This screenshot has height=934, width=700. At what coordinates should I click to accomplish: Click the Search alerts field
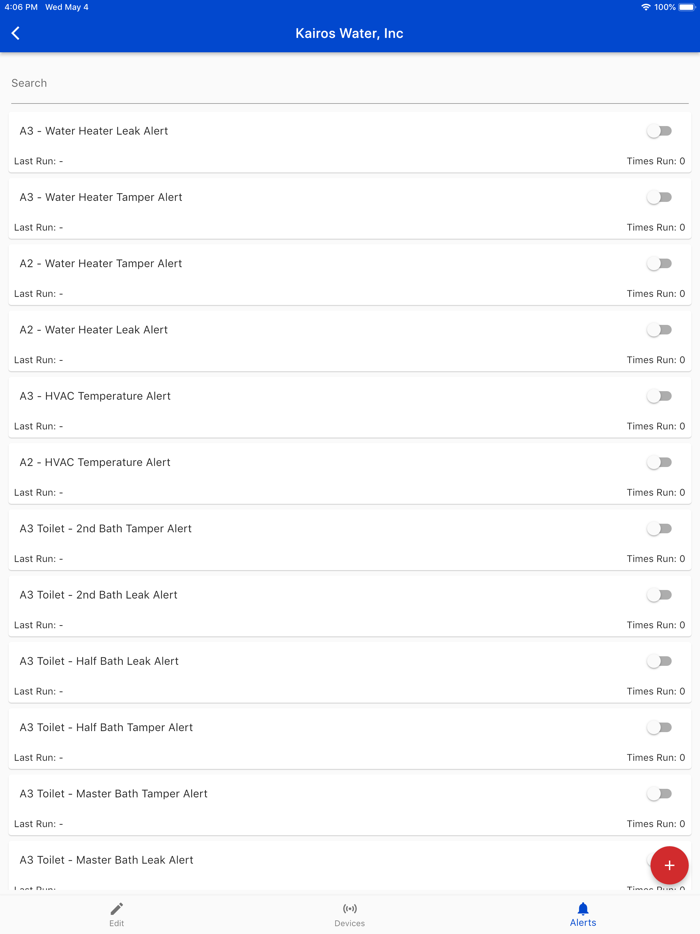pyautogui.click(x=350, y=84)
